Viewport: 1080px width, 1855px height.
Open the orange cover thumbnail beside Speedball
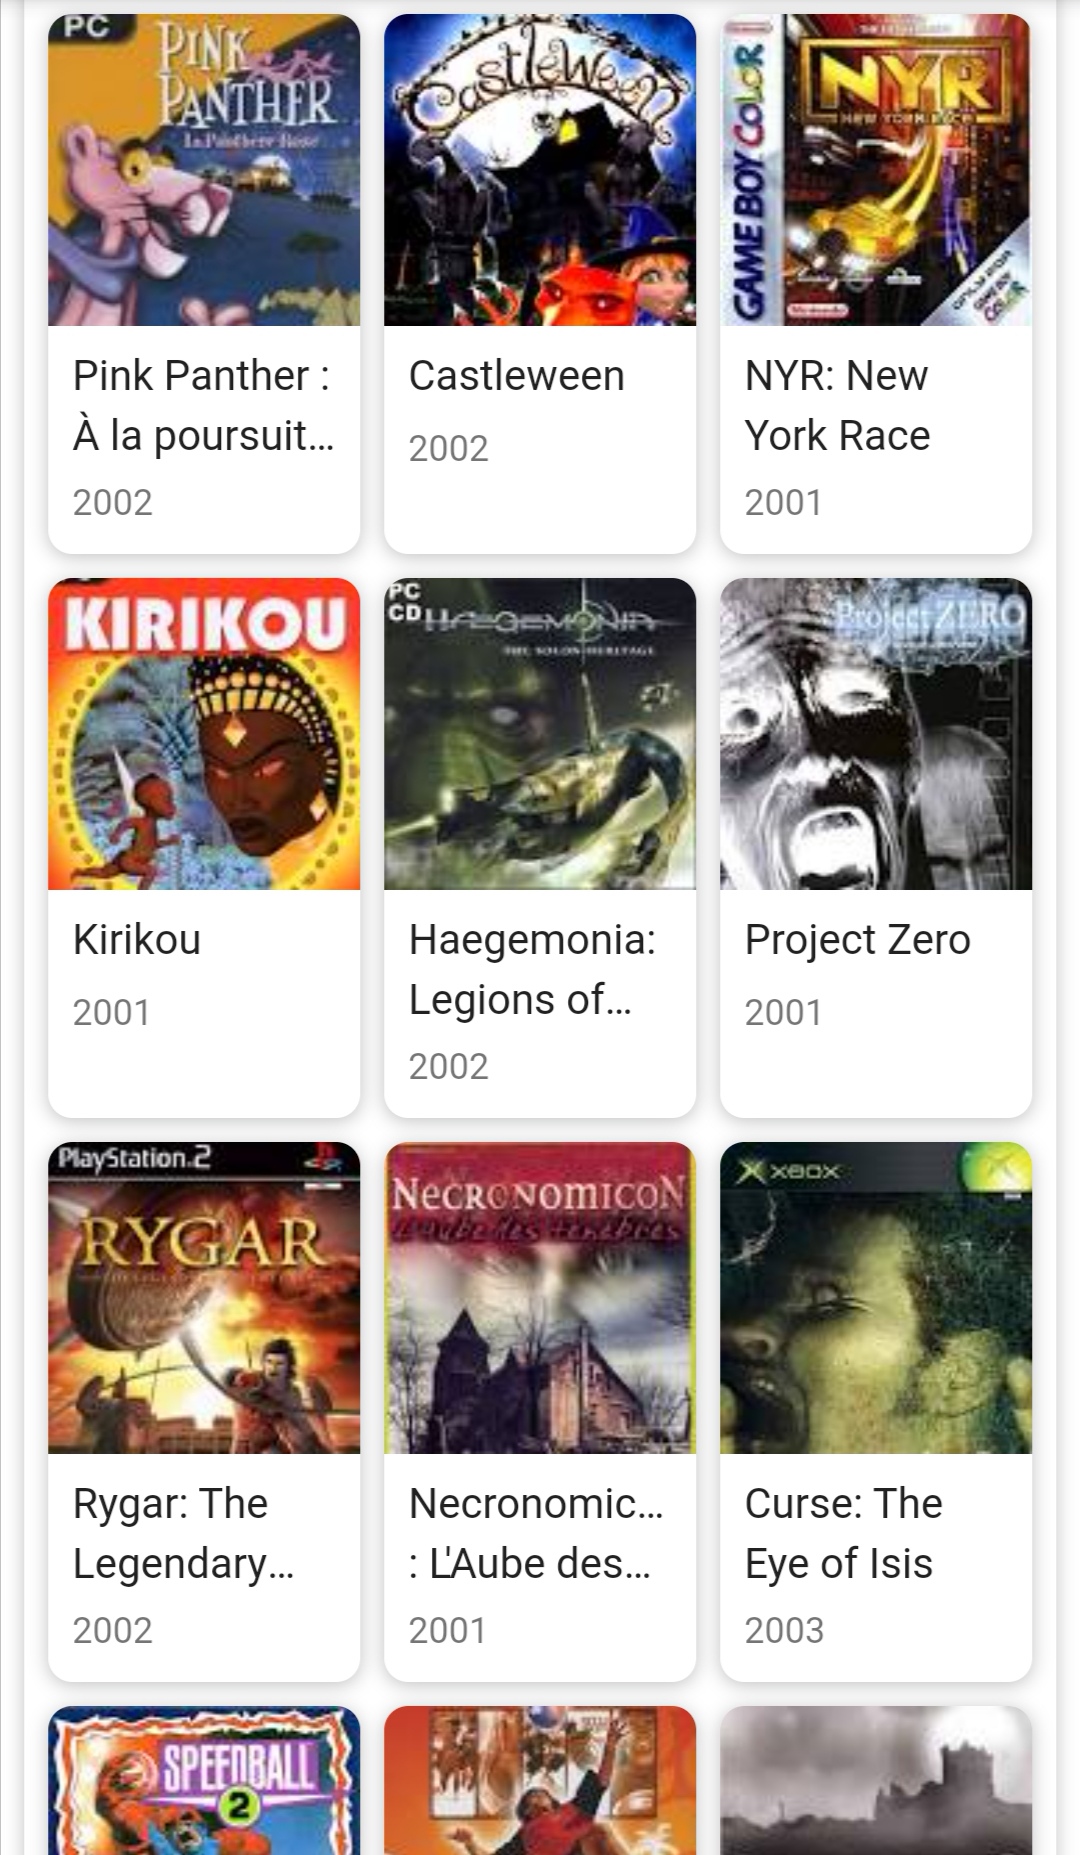(x=540, y=1780)
